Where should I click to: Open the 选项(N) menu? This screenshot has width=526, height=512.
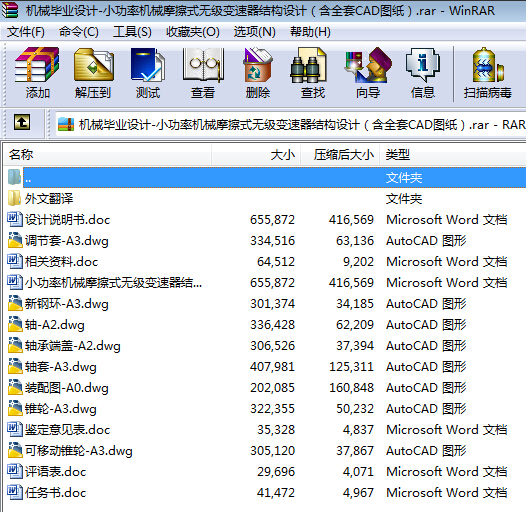[255, 32]
